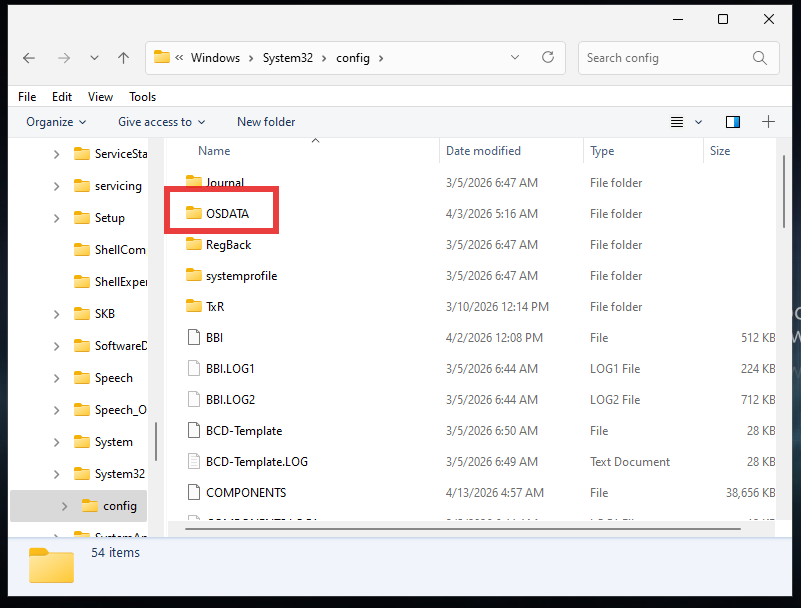This screenshot has width=801, height=608.
Task: Expand the config tree node
Action: coord(64,506)
